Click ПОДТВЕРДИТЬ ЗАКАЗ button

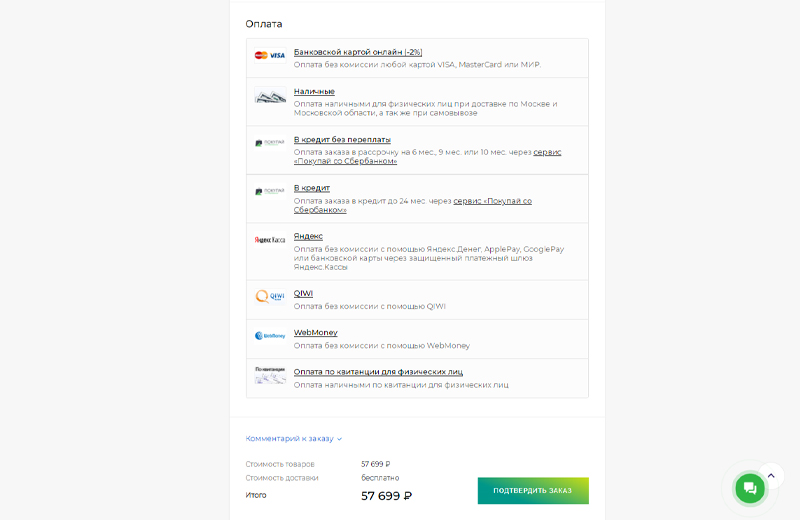[x=533, y=490]
